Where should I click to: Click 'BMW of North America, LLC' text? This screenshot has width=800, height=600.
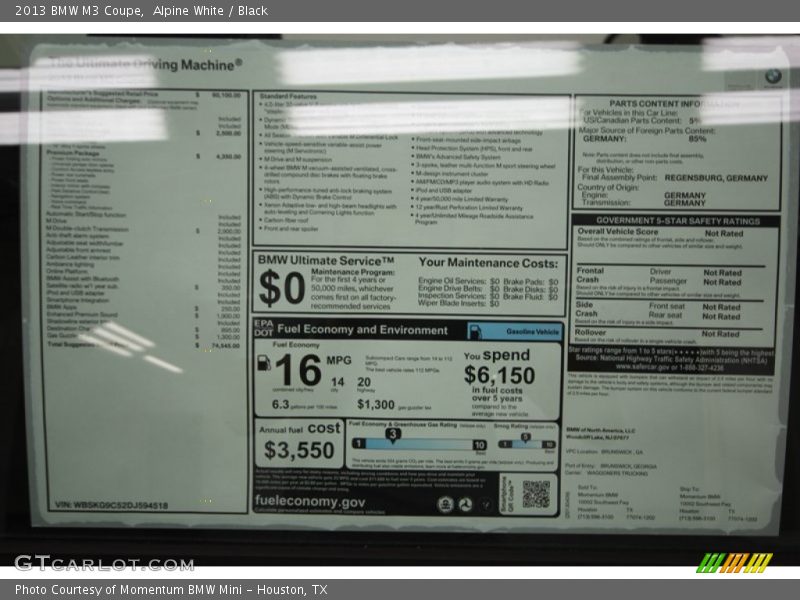click(x=601, y=431)
